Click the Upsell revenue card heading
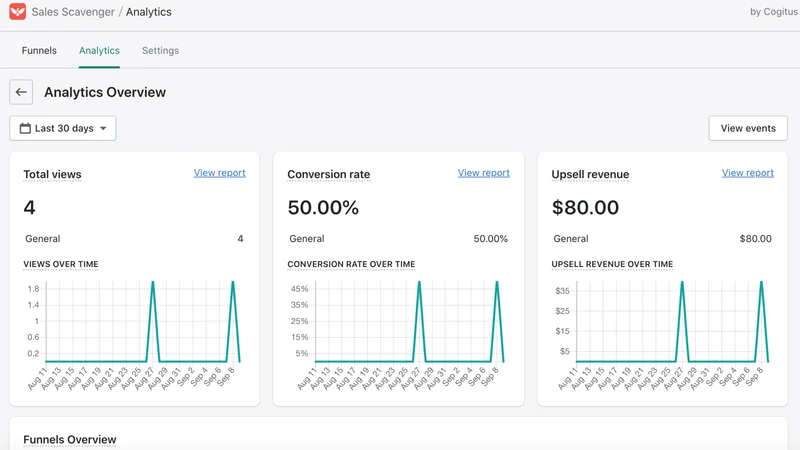Image resolution: width=800 pixels, height=450 pixels. (x=590, y=174)
